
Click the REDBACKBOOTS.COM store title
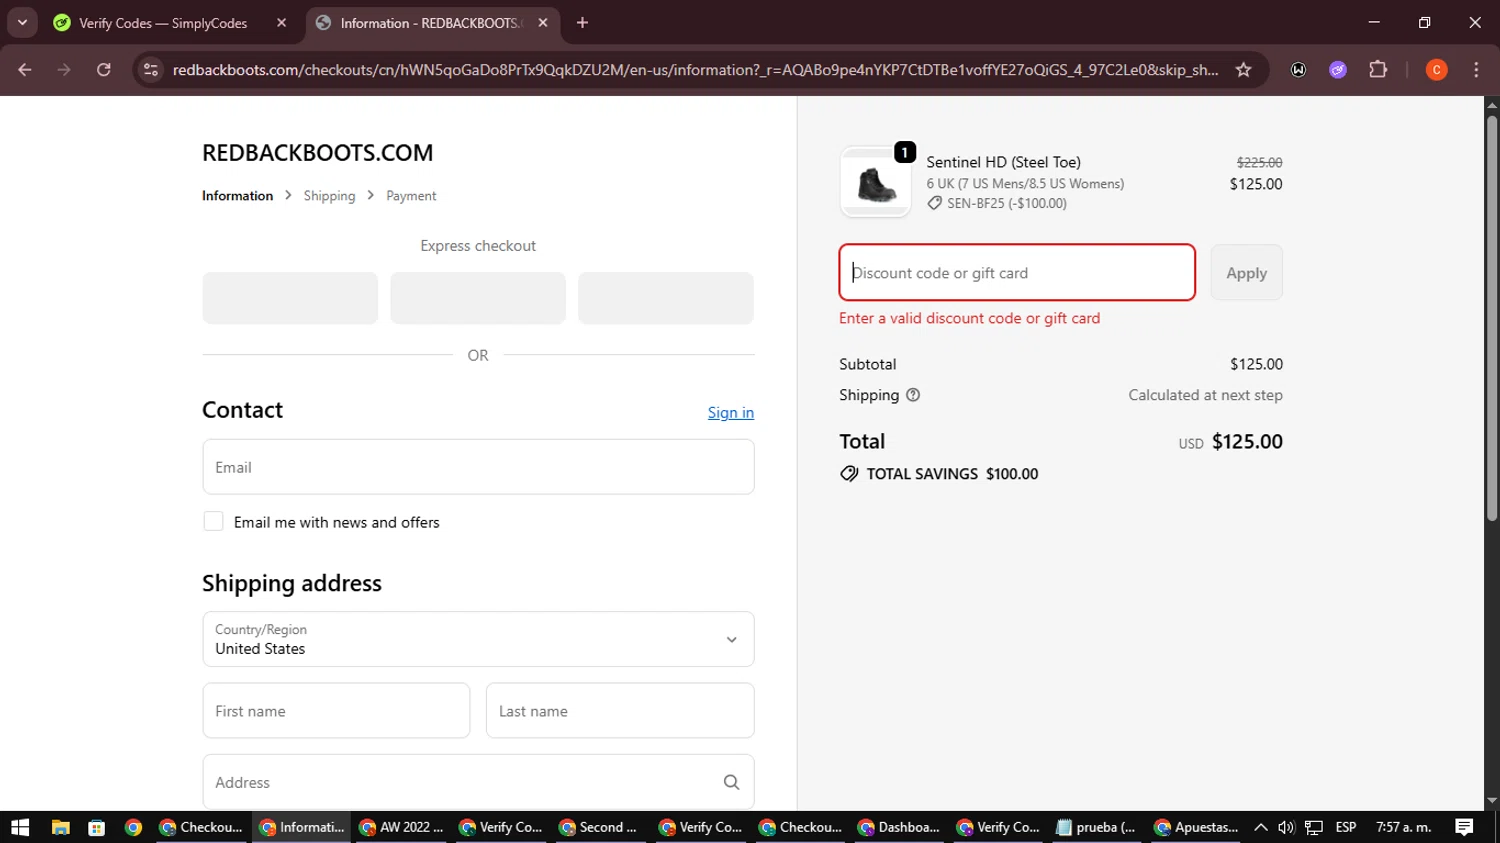tap(318, 153)
